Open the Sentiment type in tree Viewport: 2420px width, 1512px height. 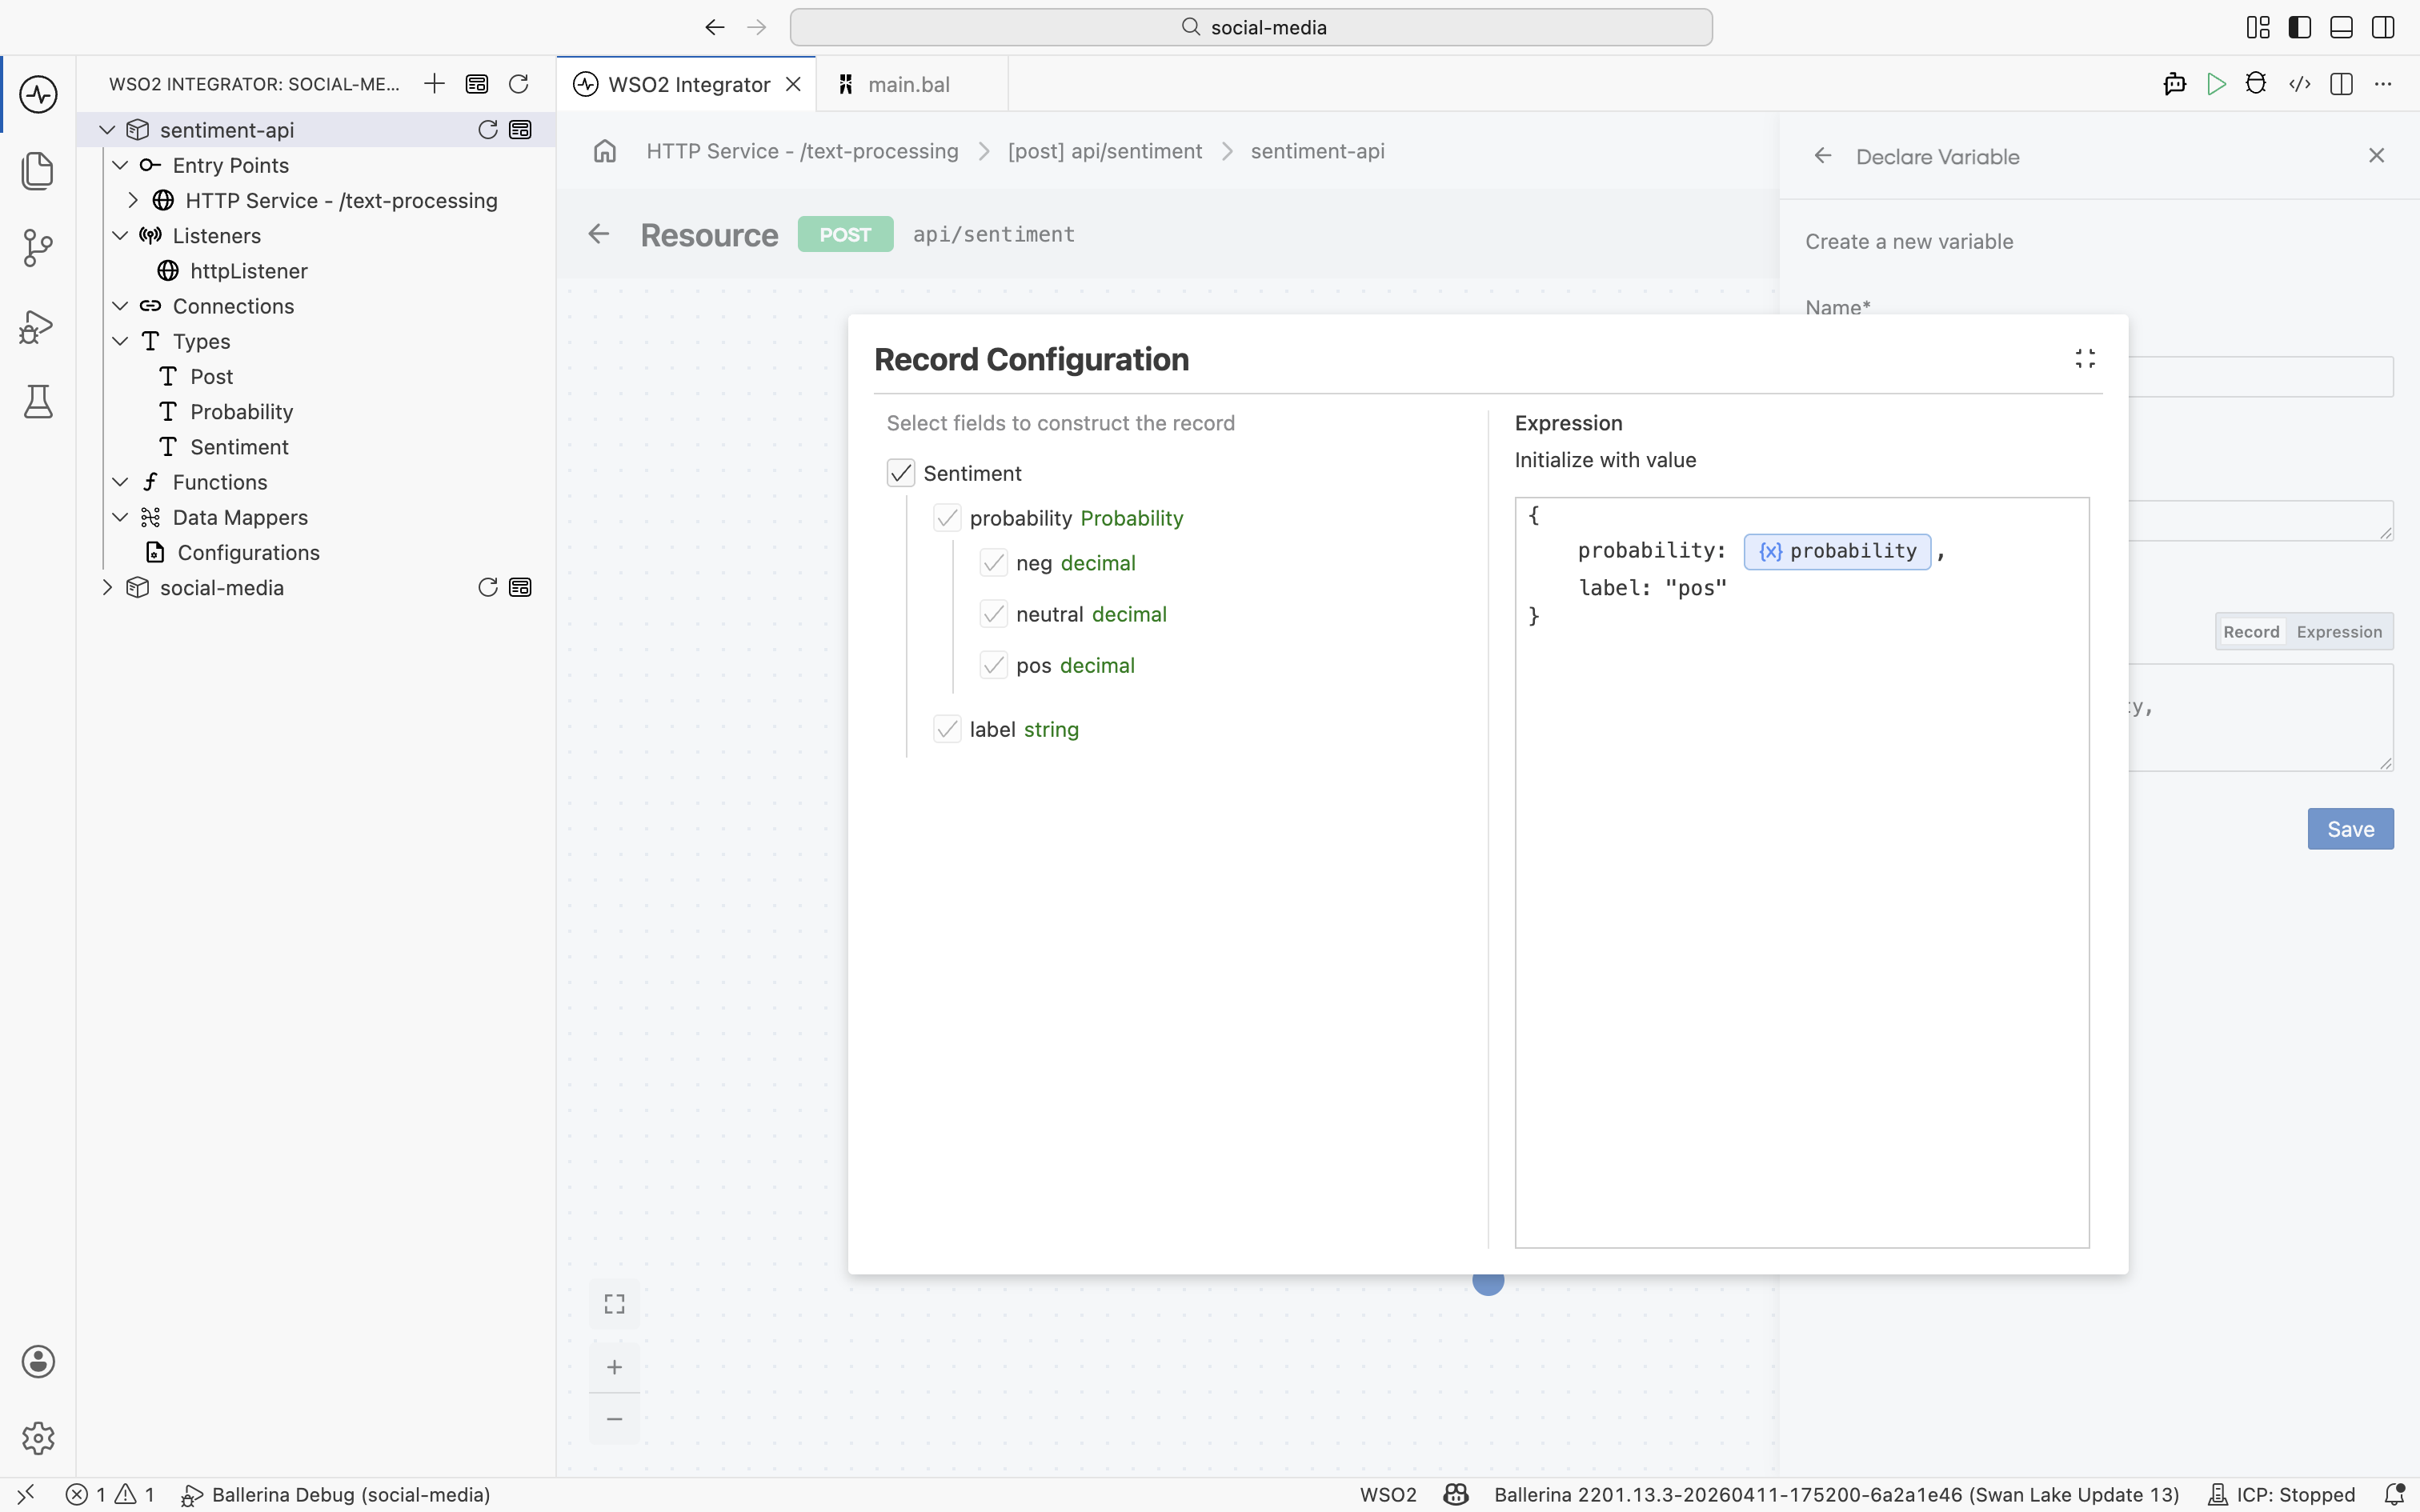239,447
